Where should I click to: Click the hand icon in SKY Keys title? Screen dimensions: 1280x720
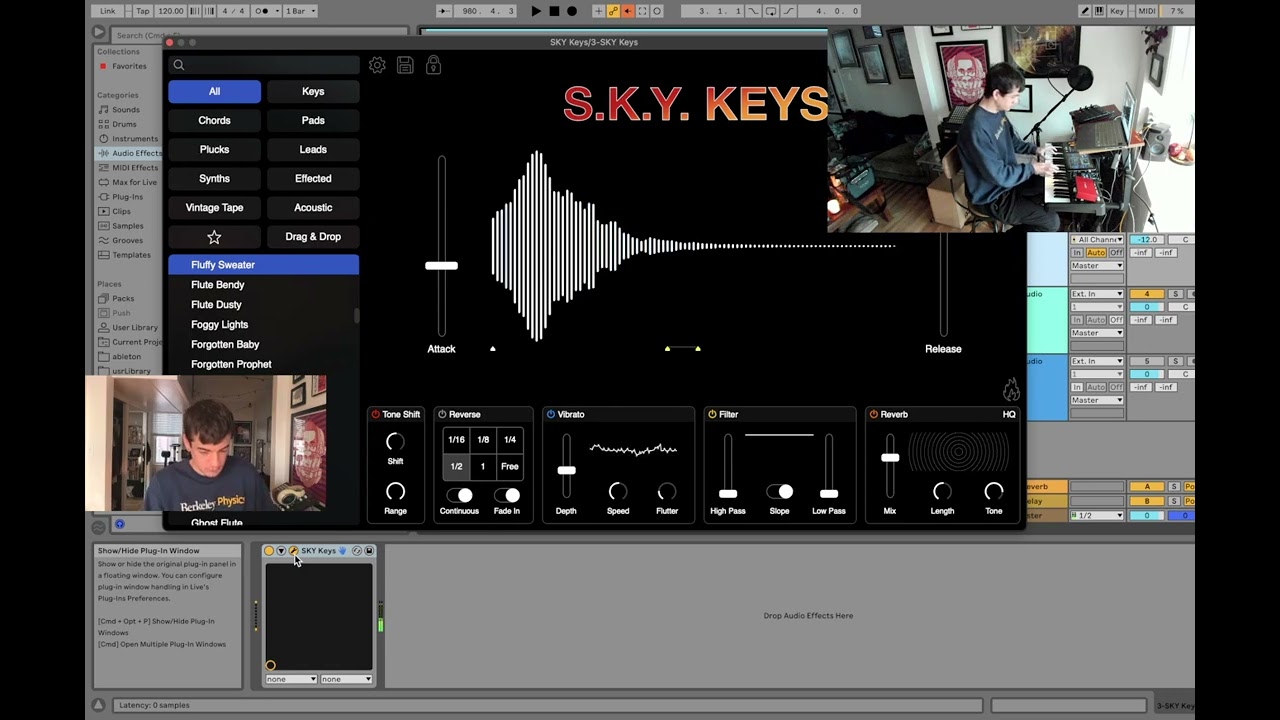point(342,551)
